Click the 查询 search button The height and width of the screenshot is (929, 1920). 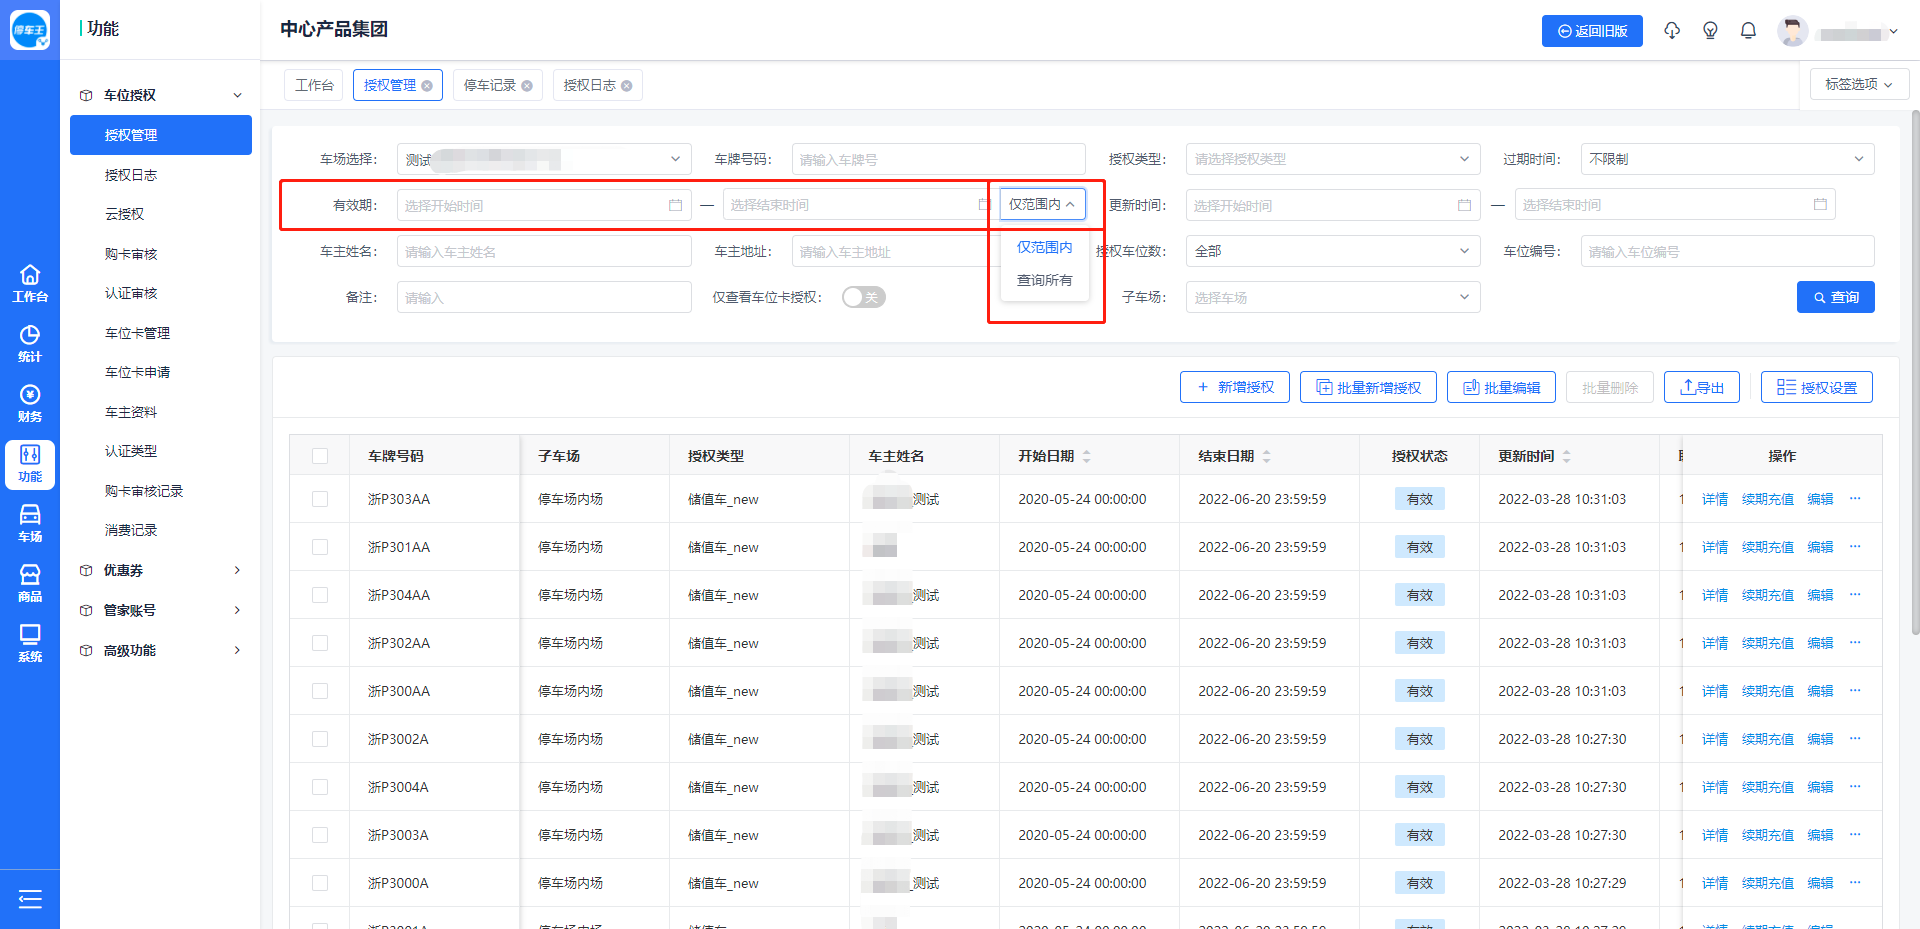click(1835, 297)
